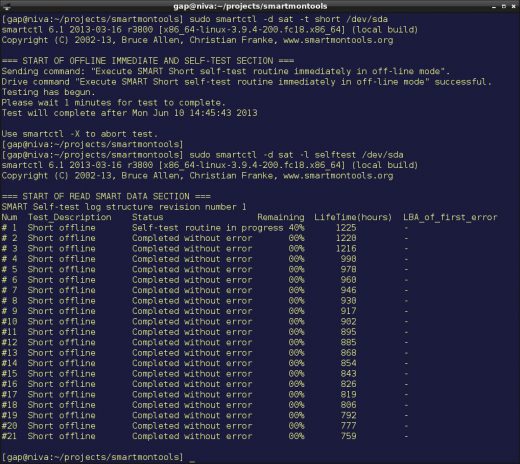Click the www.smartmontools.org text in first Copyright line
Screen dimensions: 520x464
click(x=338, y=40)
